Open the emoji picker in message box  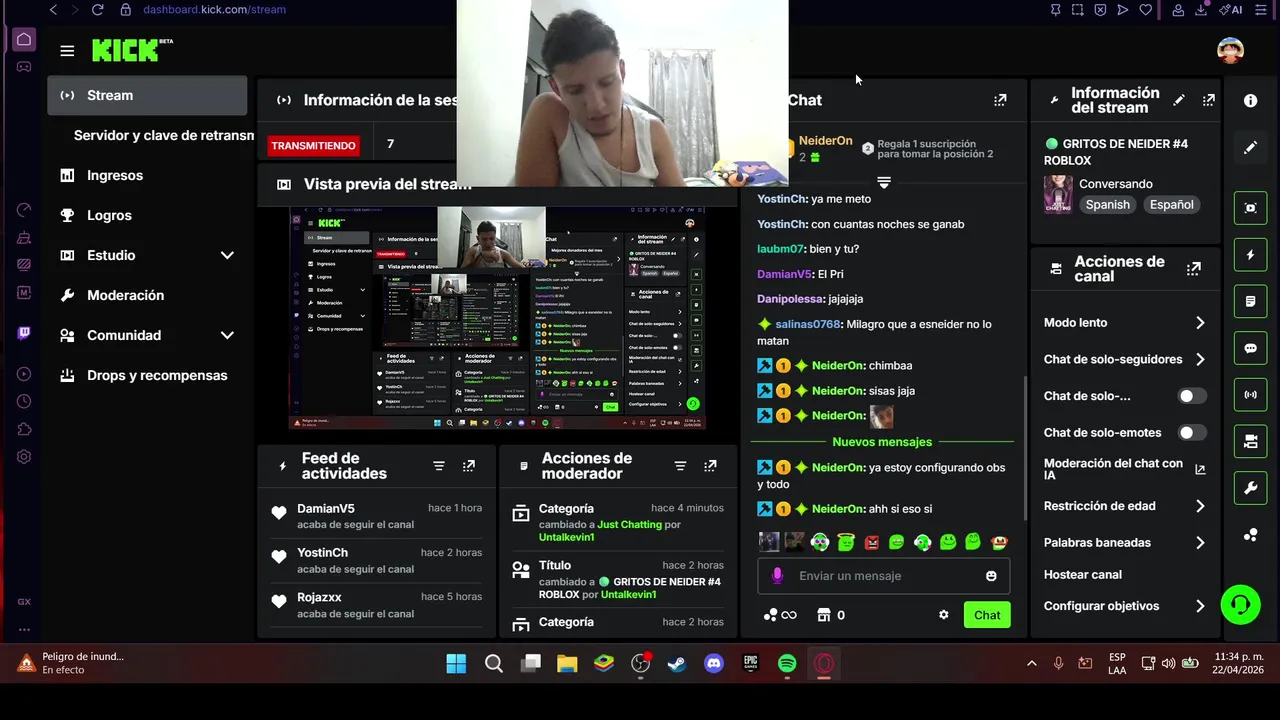tap(991, 576)
